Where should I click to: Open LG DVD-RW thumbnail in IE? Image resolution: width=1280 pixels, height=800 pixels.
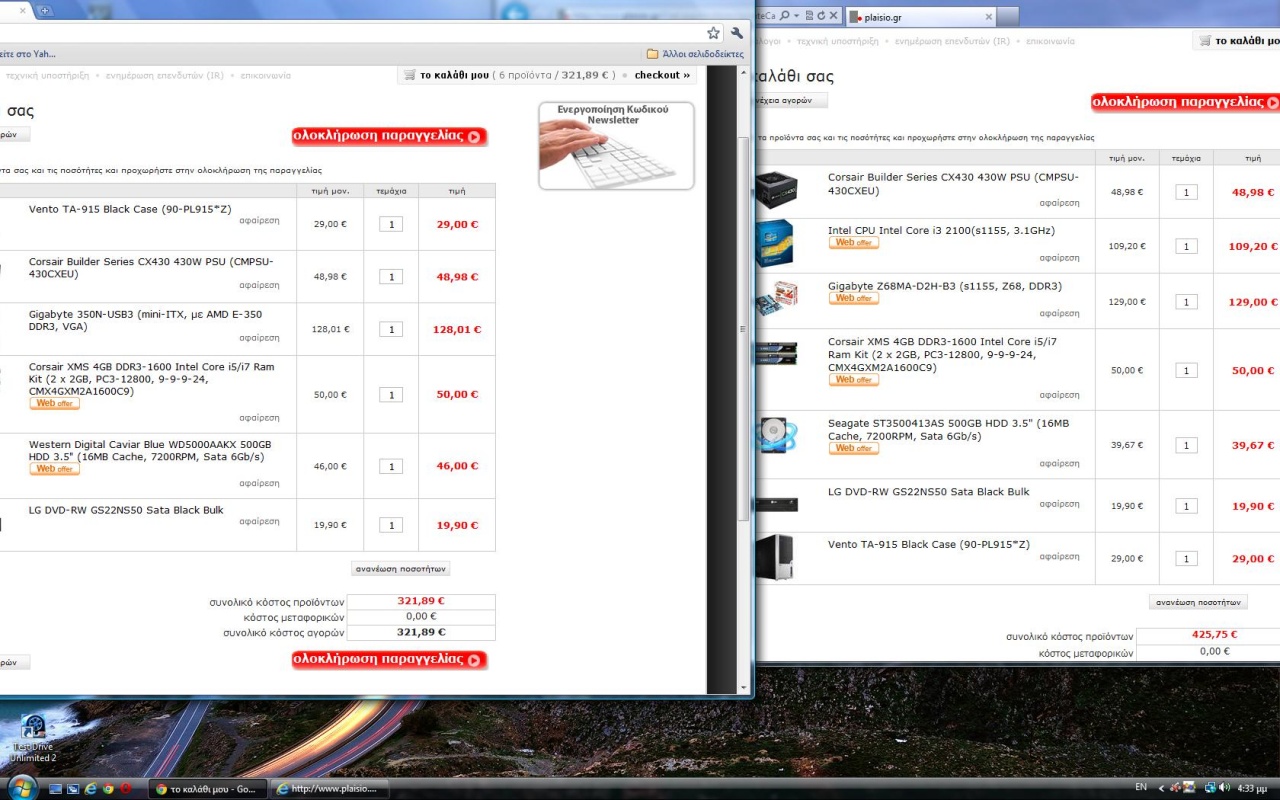click(x=776, y=504)
